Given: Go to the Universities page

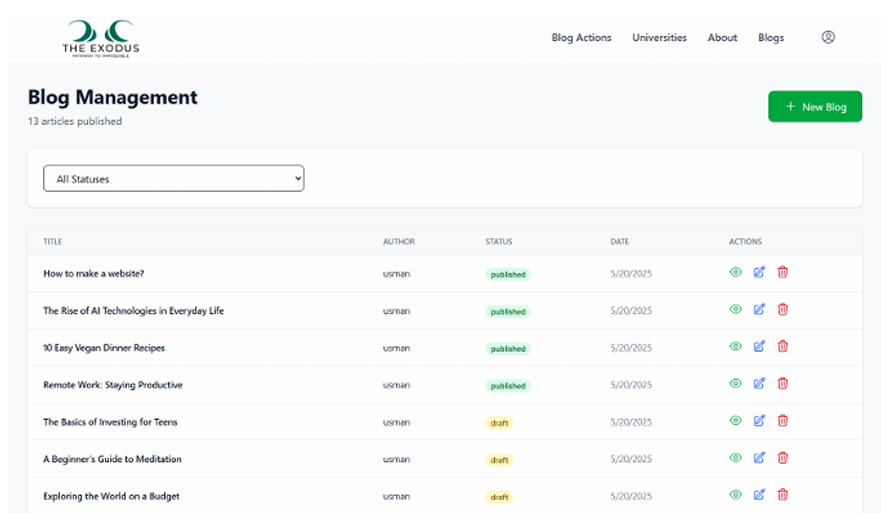Looking at the screenshot, I should click(x=659, y=38).
